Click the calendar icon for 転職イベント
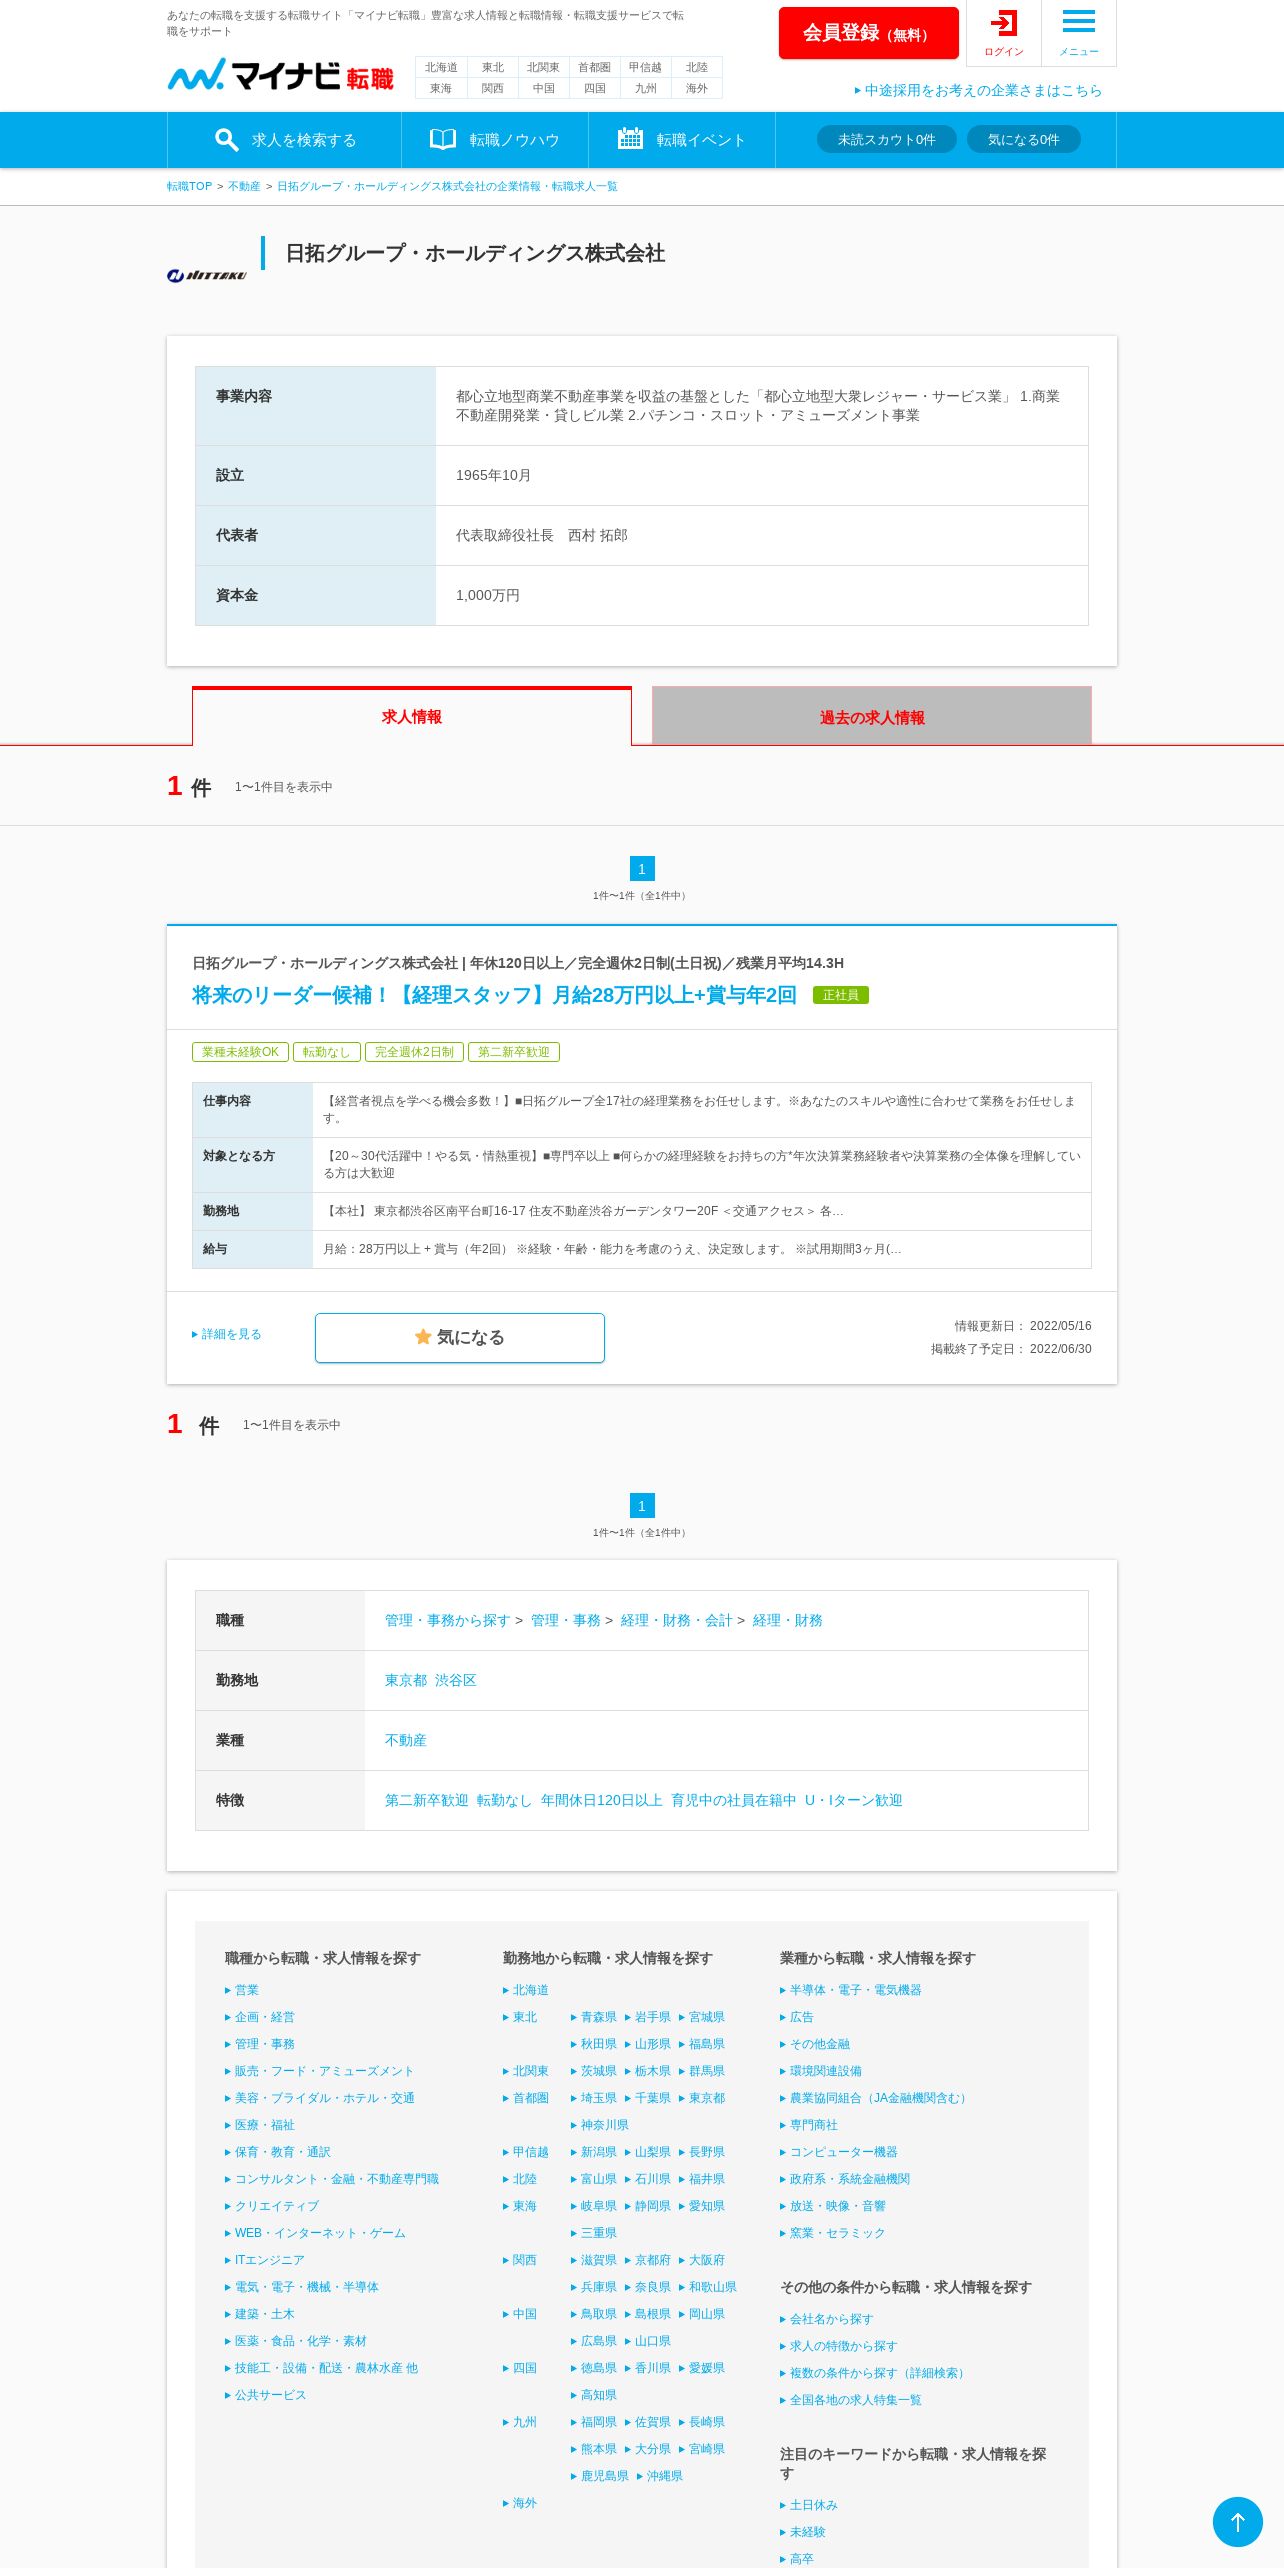The image size is (1284, 2568). pos(630,139)
